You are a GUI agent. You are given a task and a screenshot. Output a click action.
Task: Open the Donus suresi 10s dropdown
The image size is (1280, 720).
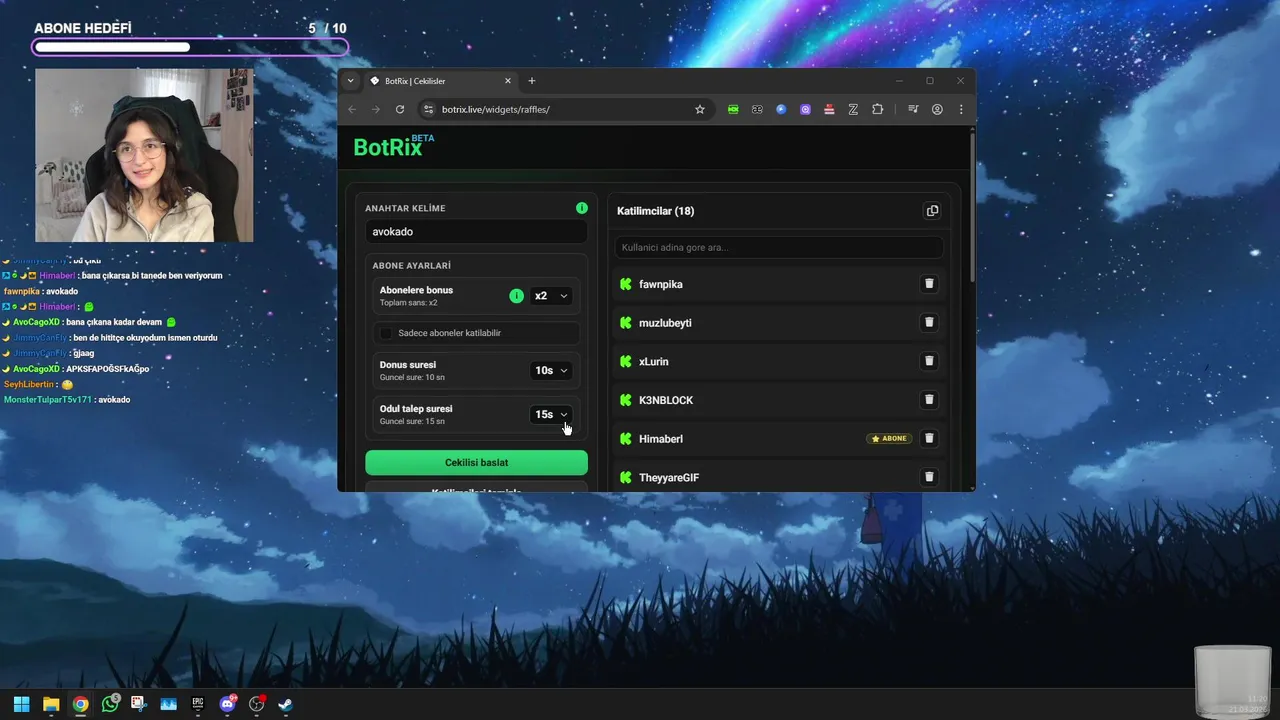551,370
